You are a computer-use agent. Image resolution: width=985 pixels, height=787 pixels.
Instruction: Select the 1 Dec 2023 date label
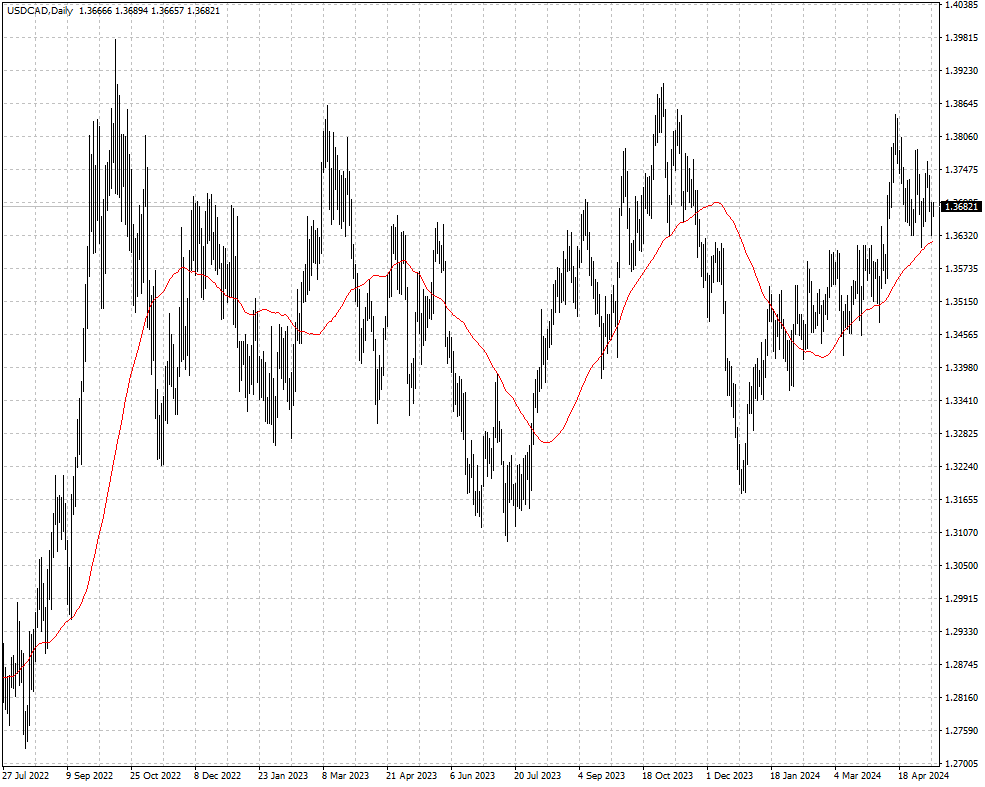(729, 776)
